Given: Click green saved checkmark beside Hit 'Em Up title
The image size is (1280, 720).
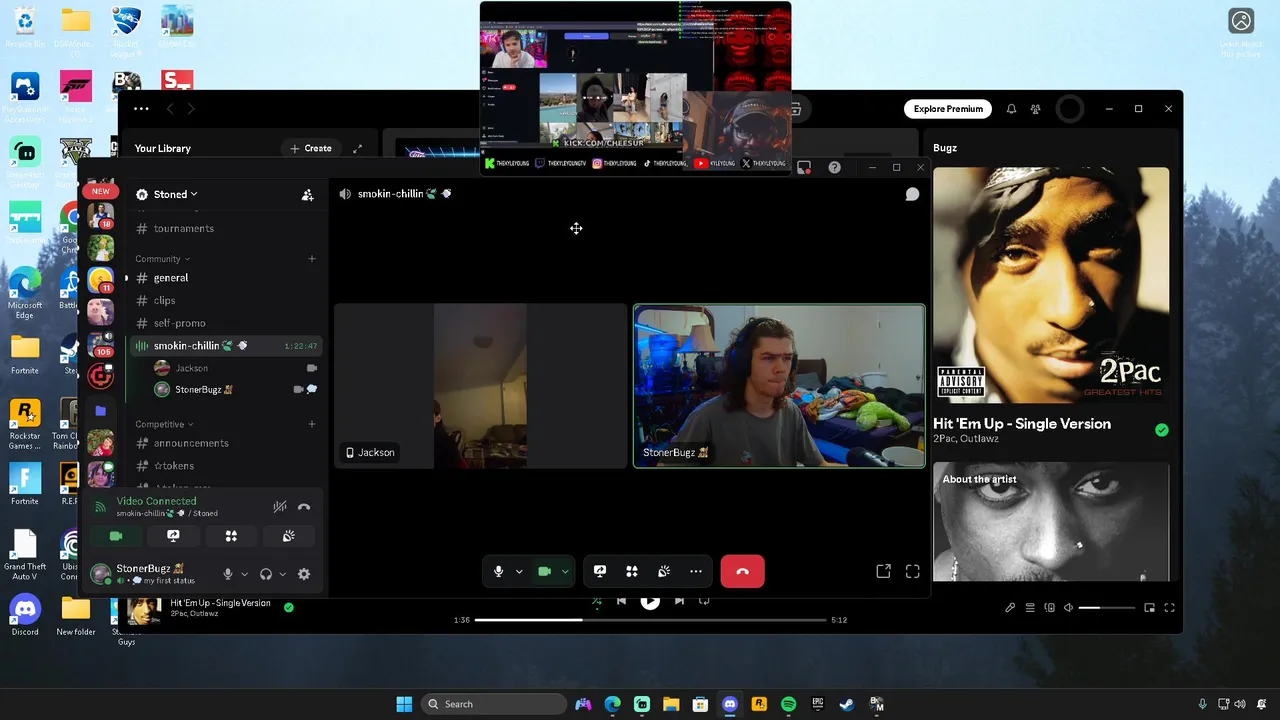Looking at the screenshot, I should [1161, 430].
